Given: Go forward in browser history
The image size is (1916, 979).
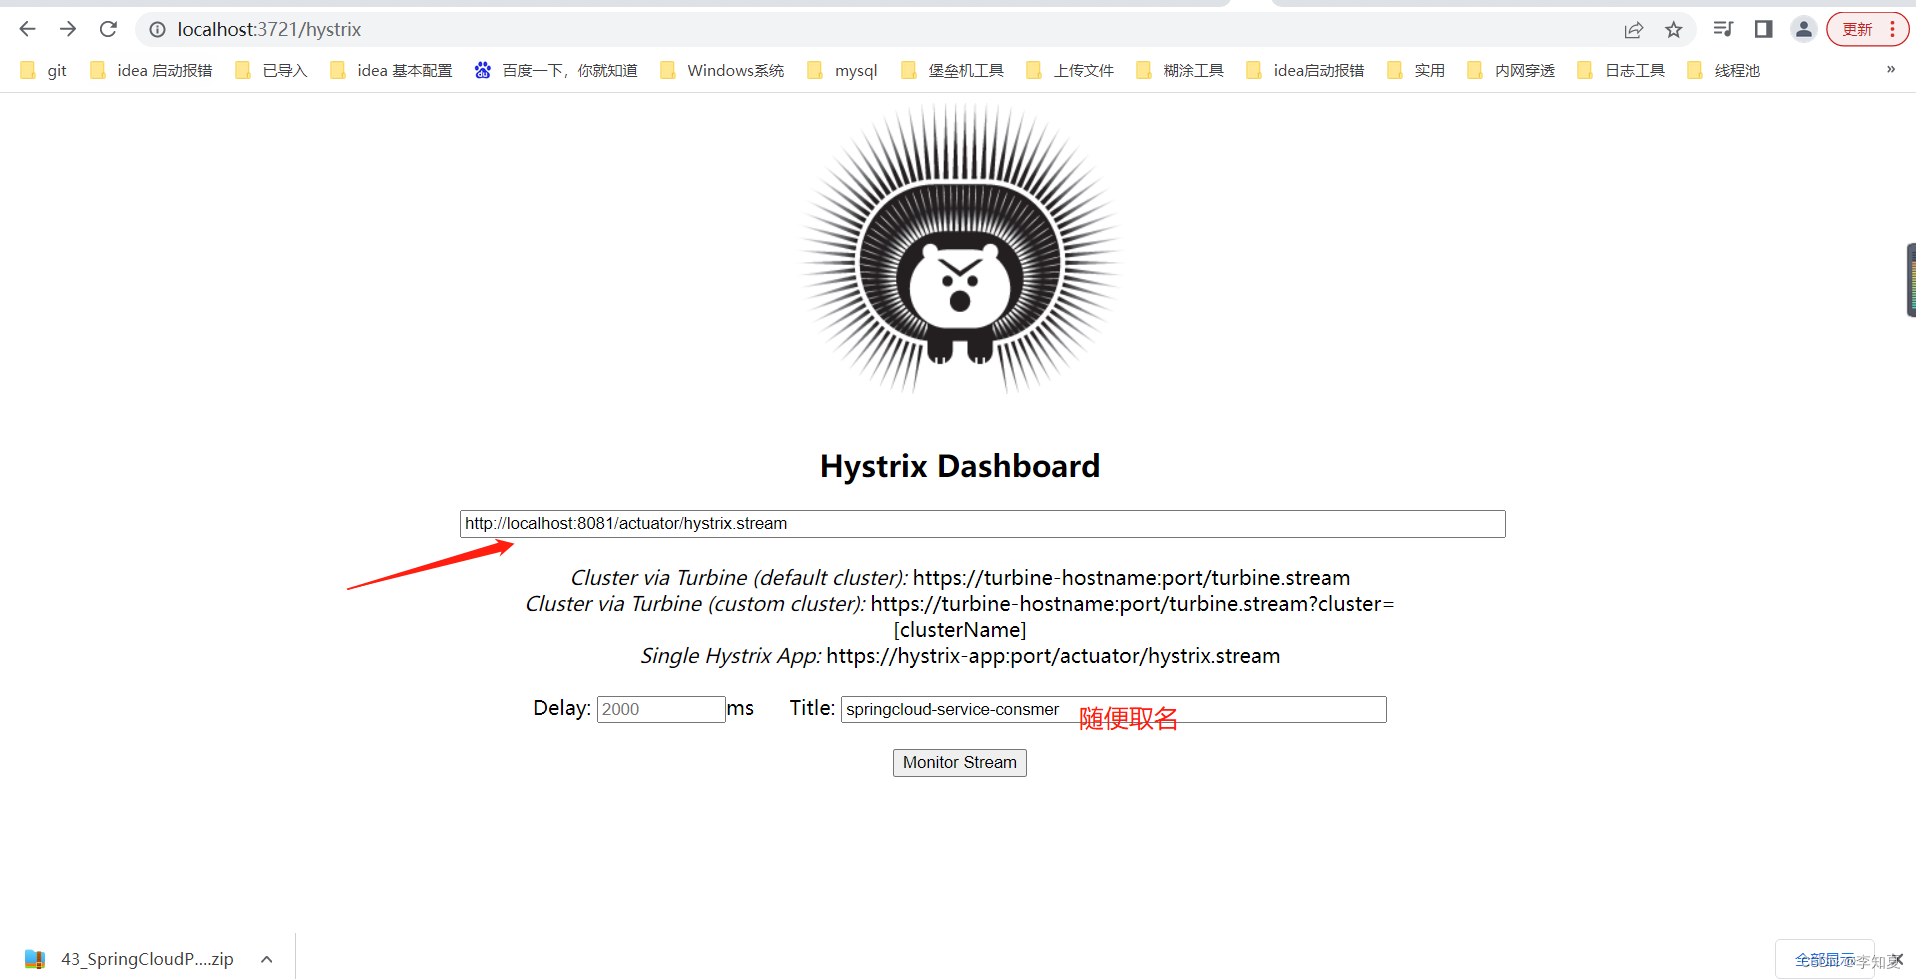Looking at the screenshot, I should pos(68,29).
